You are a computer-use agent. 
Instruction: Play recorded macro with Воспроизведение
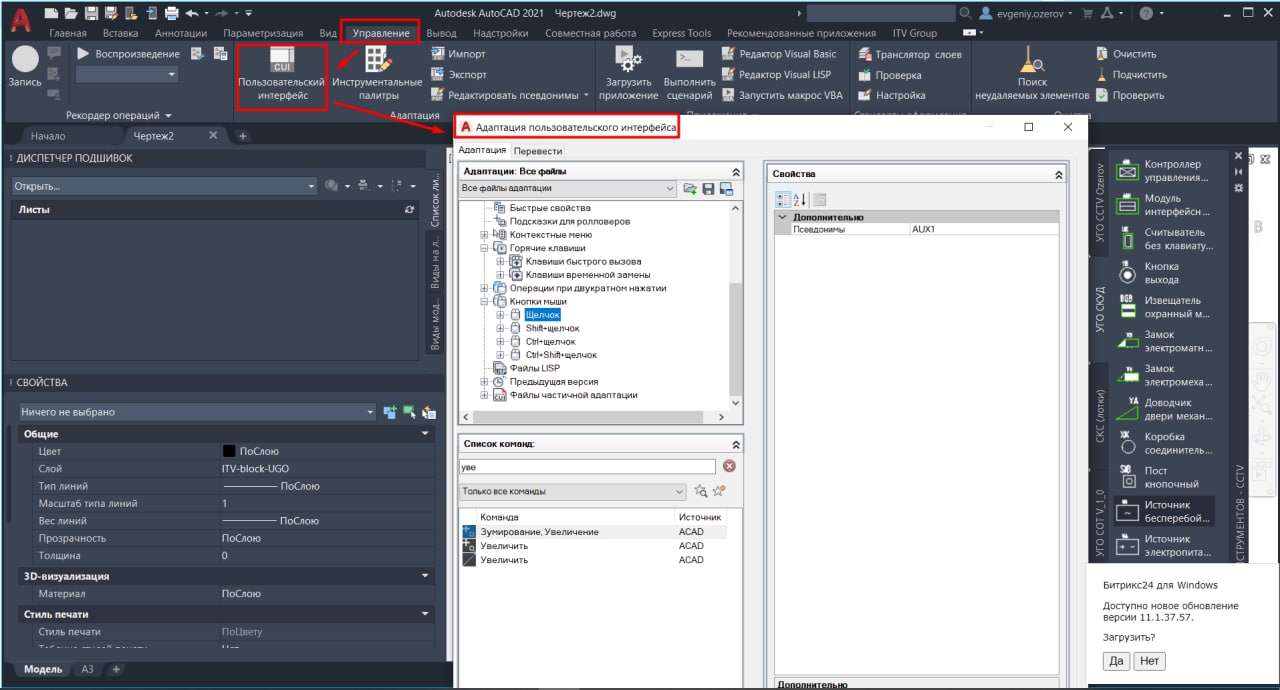click(127, 54)
